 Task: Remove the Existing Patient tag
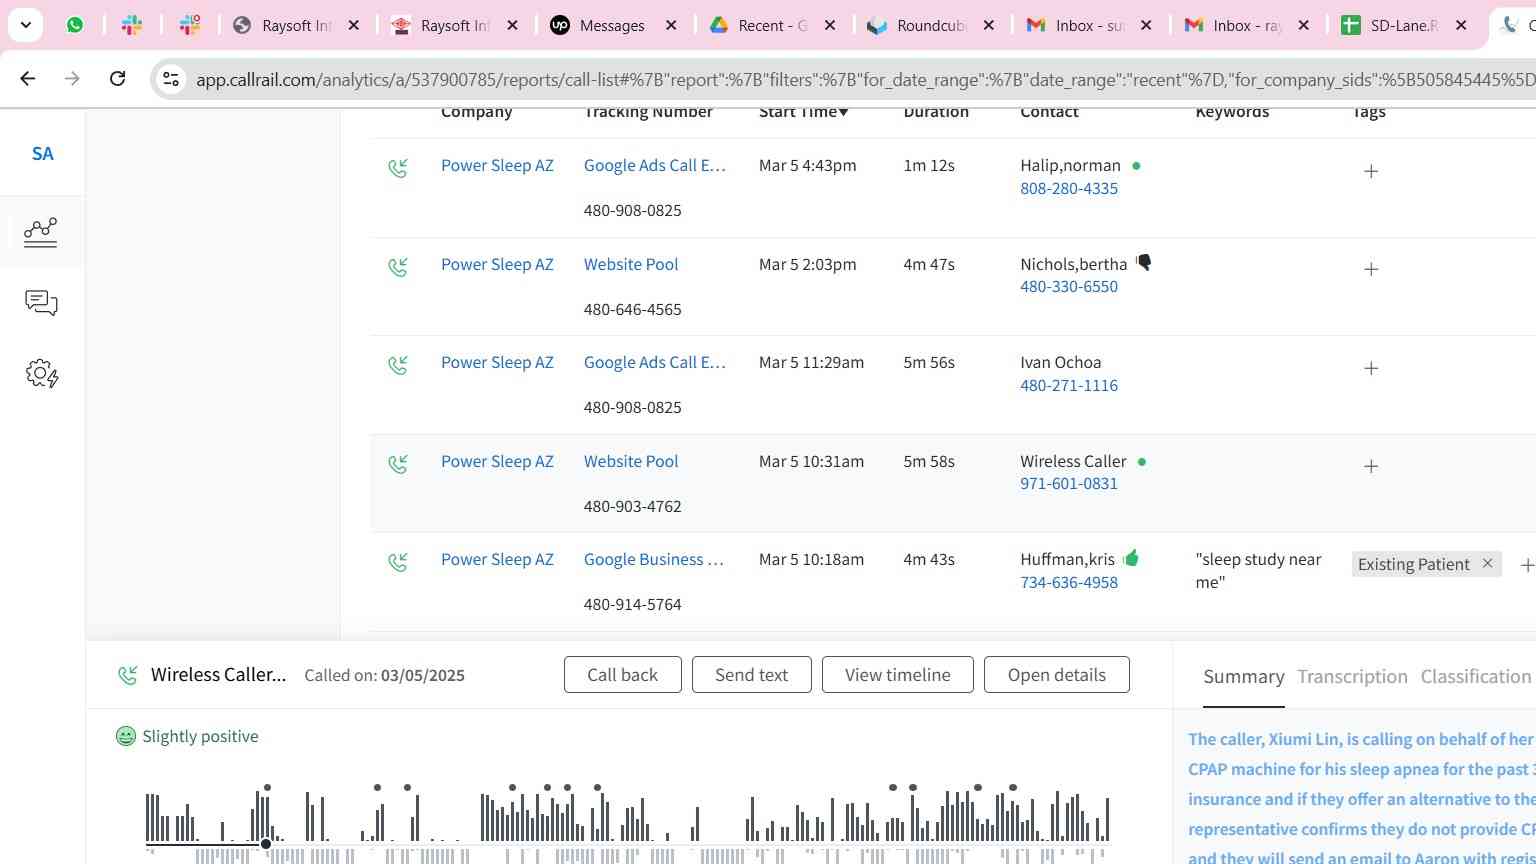coord(1487,563)
